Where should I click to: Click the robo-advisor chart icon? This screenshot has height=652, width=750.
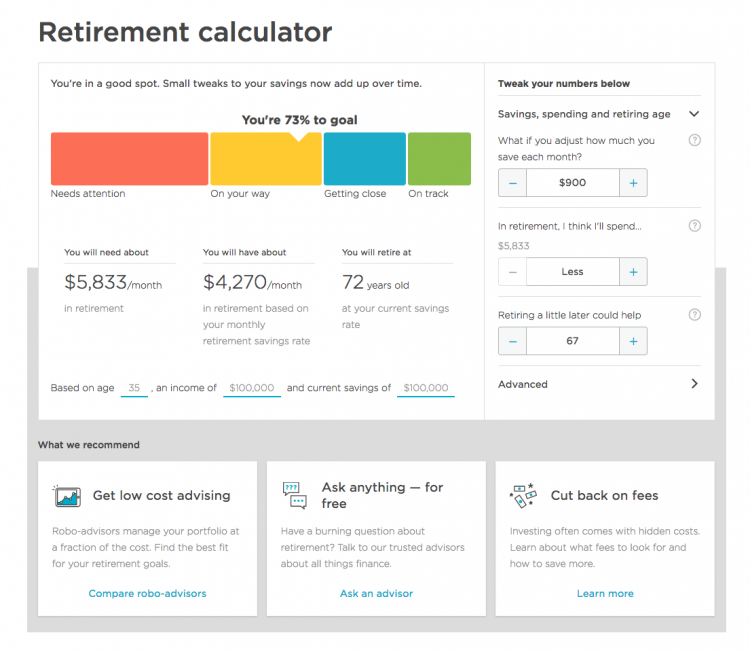(x=67, y=496)
